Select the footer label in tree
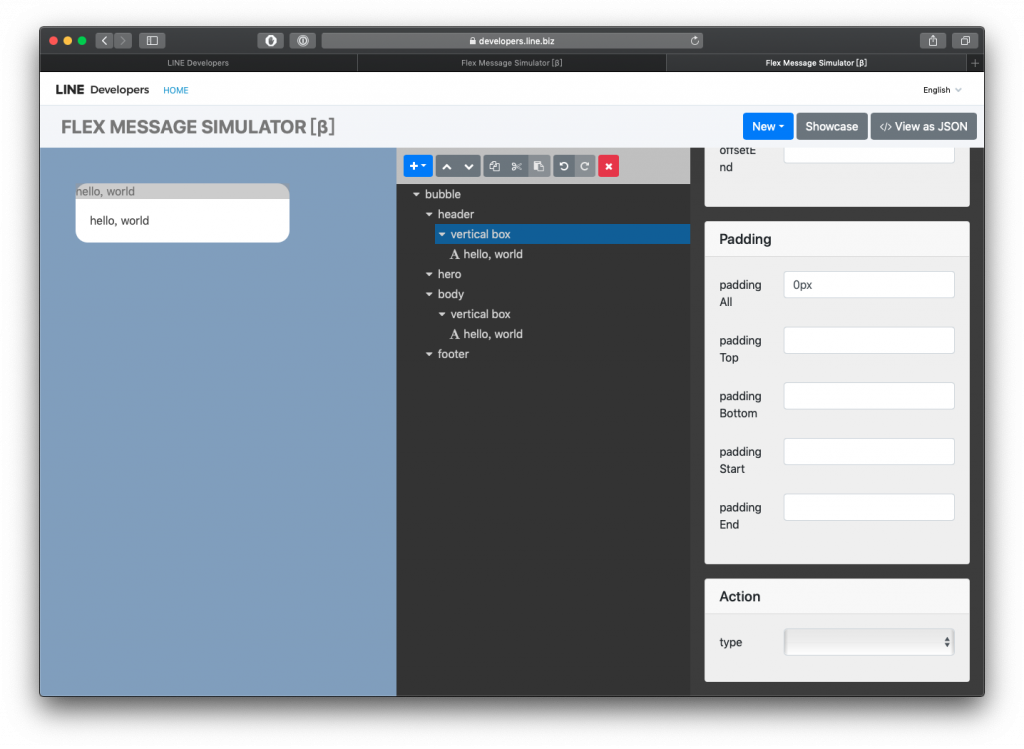 click(453, 354)
